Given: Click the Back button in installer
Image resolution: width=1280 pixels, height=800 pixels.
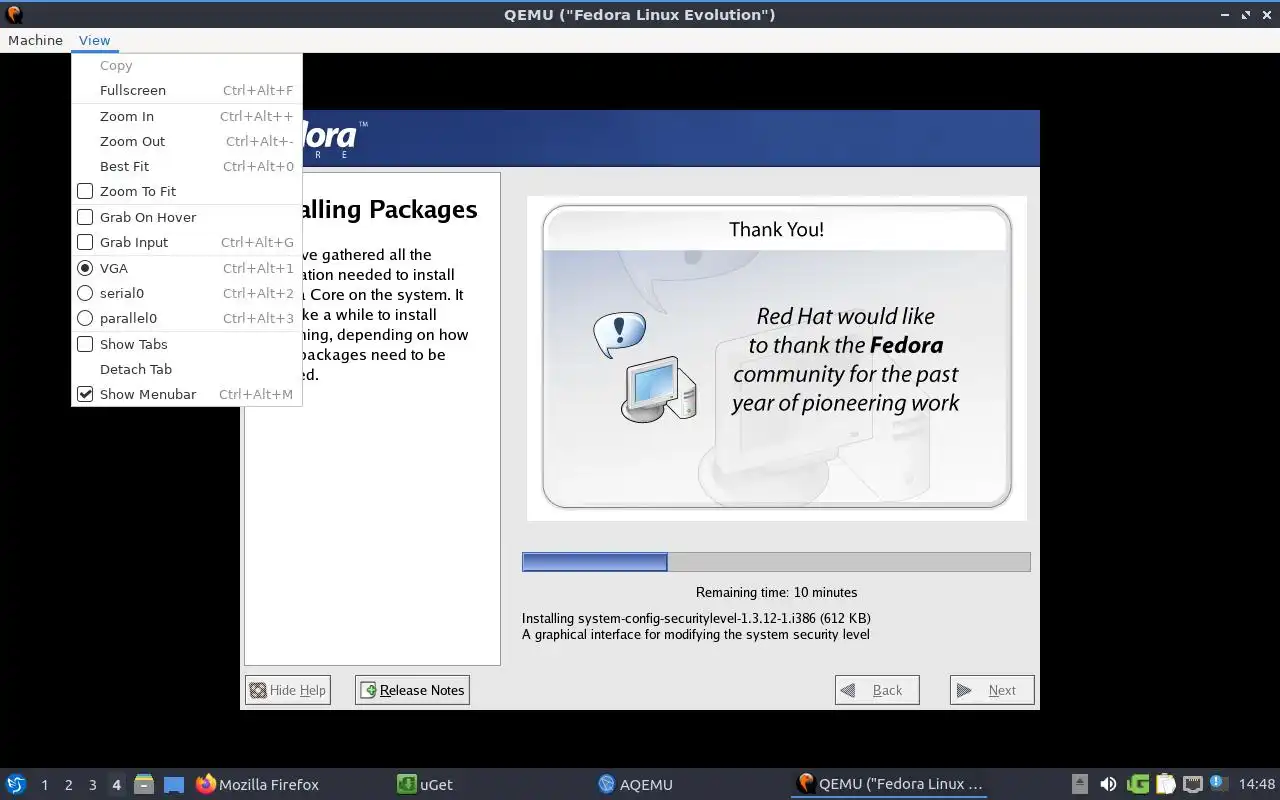Looking at the screenshot, I should coord(877,690).
